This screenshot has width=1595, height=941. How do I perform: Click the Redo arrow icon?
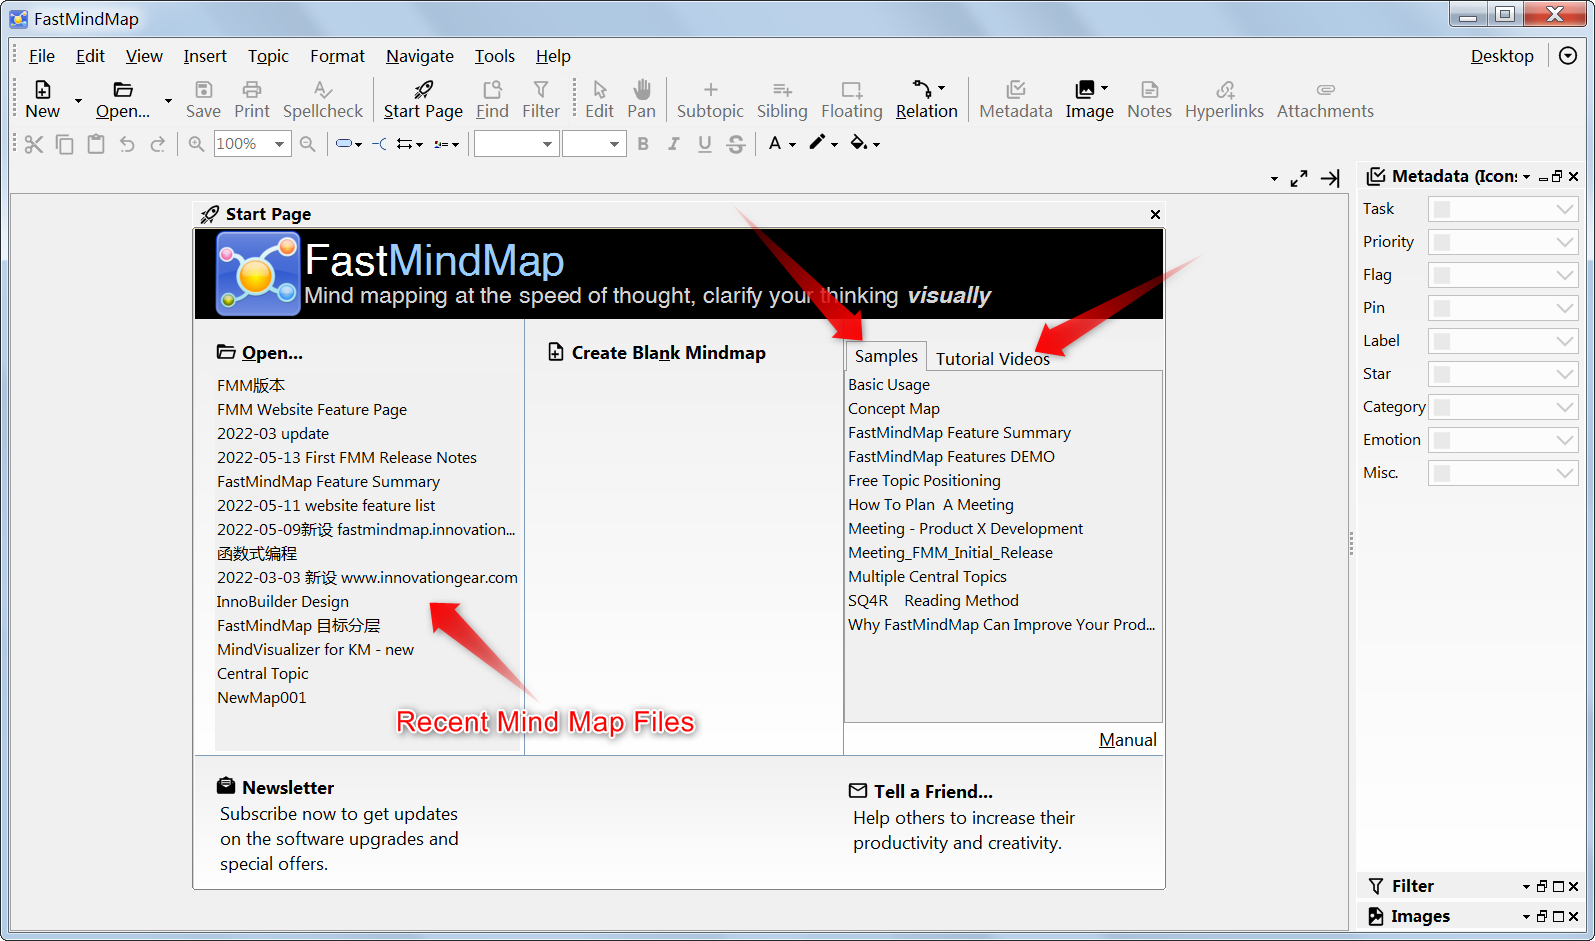(158, 144)
